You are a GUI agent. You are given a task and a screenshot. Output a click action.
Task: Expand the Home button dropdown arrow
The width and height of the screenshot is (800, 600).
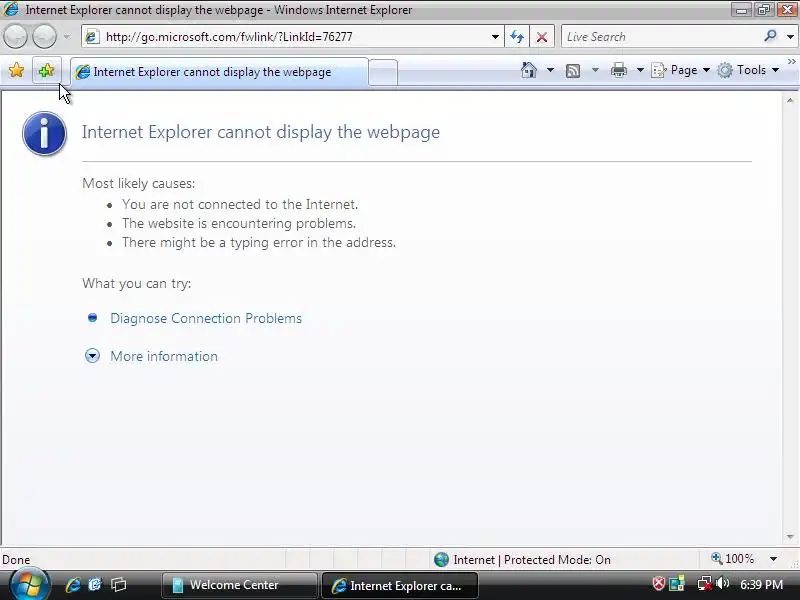[x=550, y=70]
